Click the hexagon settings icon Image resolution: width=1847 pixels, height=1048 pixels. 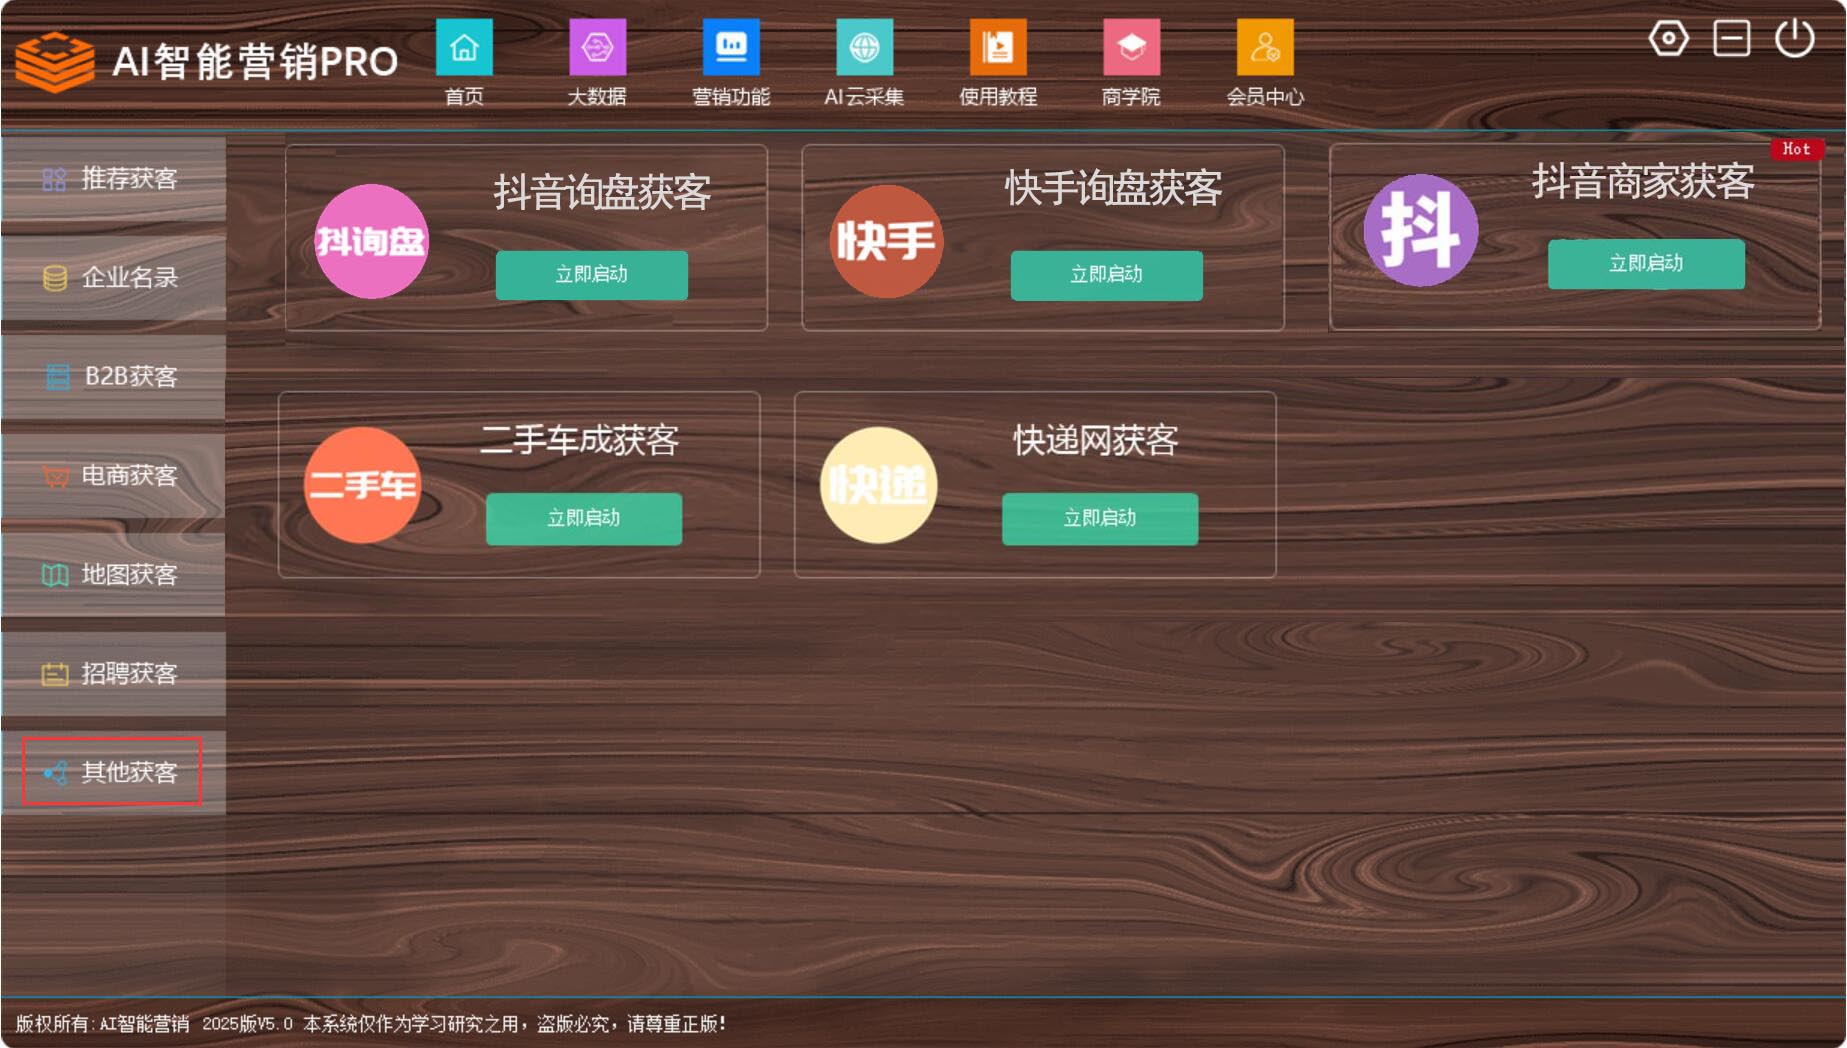point(1668,39)
